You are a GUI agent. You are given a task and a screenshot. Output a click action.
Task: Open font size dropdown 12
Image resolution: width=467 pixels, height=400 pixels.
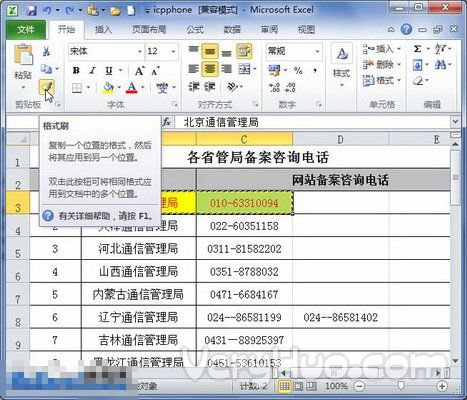[173, 51]
